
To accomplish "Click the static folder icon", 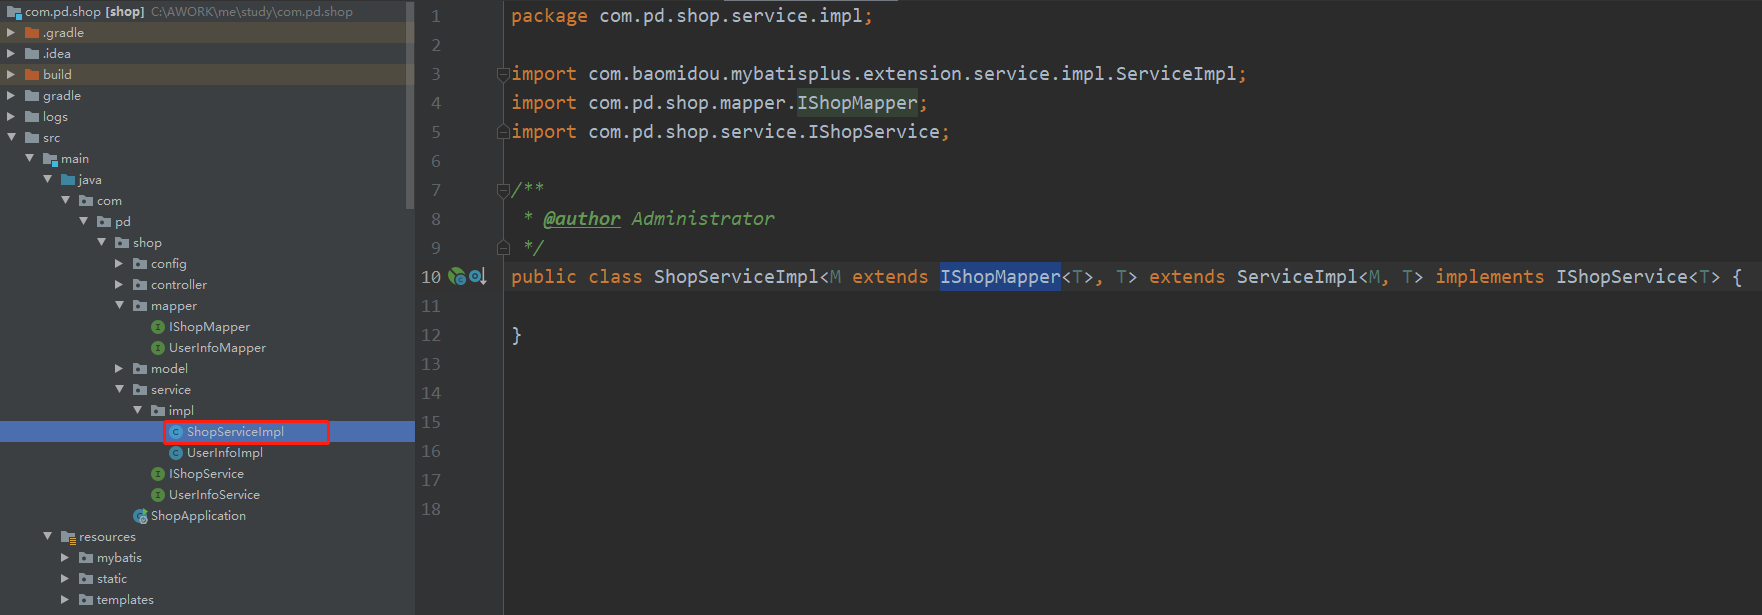I will click(86, 579).
